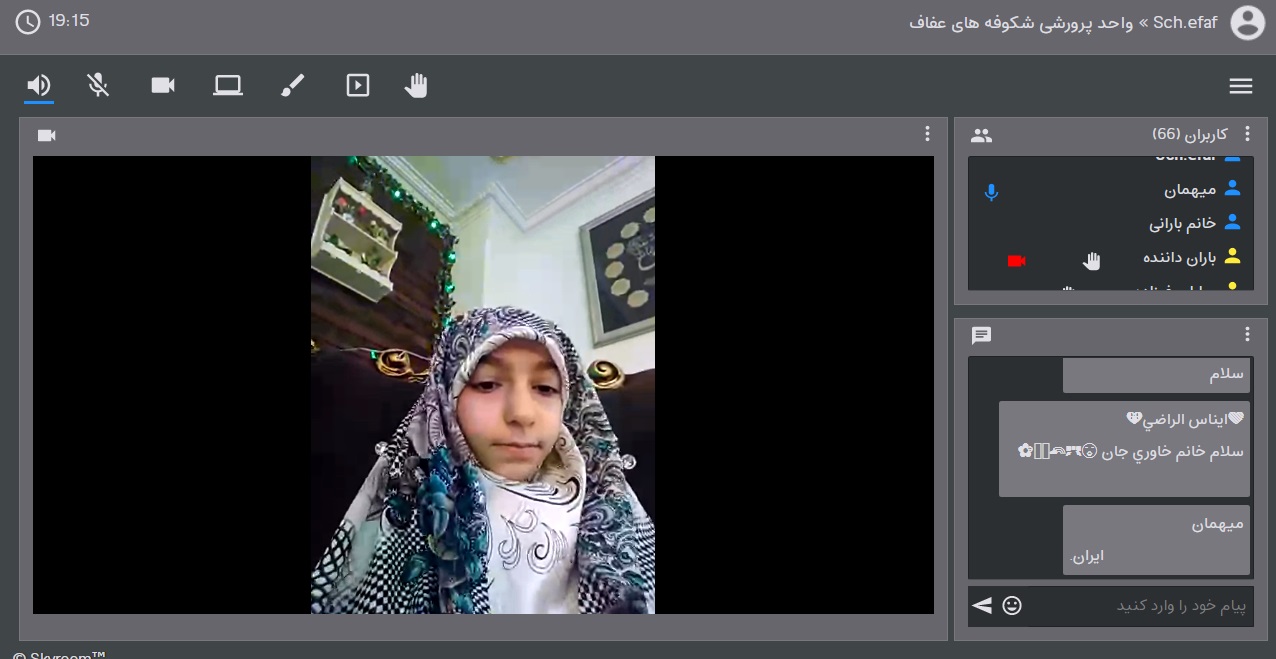The width and height of the screenshot is (1276, 659).
Task: Open the whiteboard brush tool
Action: click(x=292, y=86)
